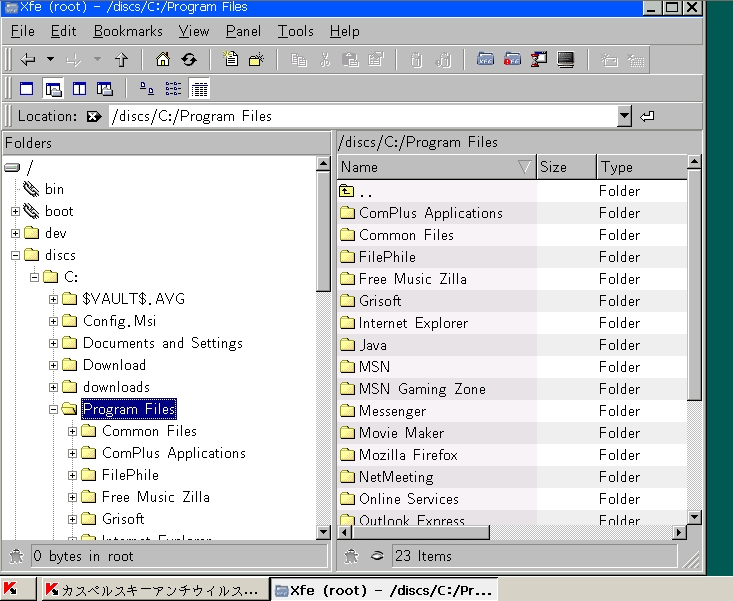Toggle hidden folders in Folders panel status bar

16,556
